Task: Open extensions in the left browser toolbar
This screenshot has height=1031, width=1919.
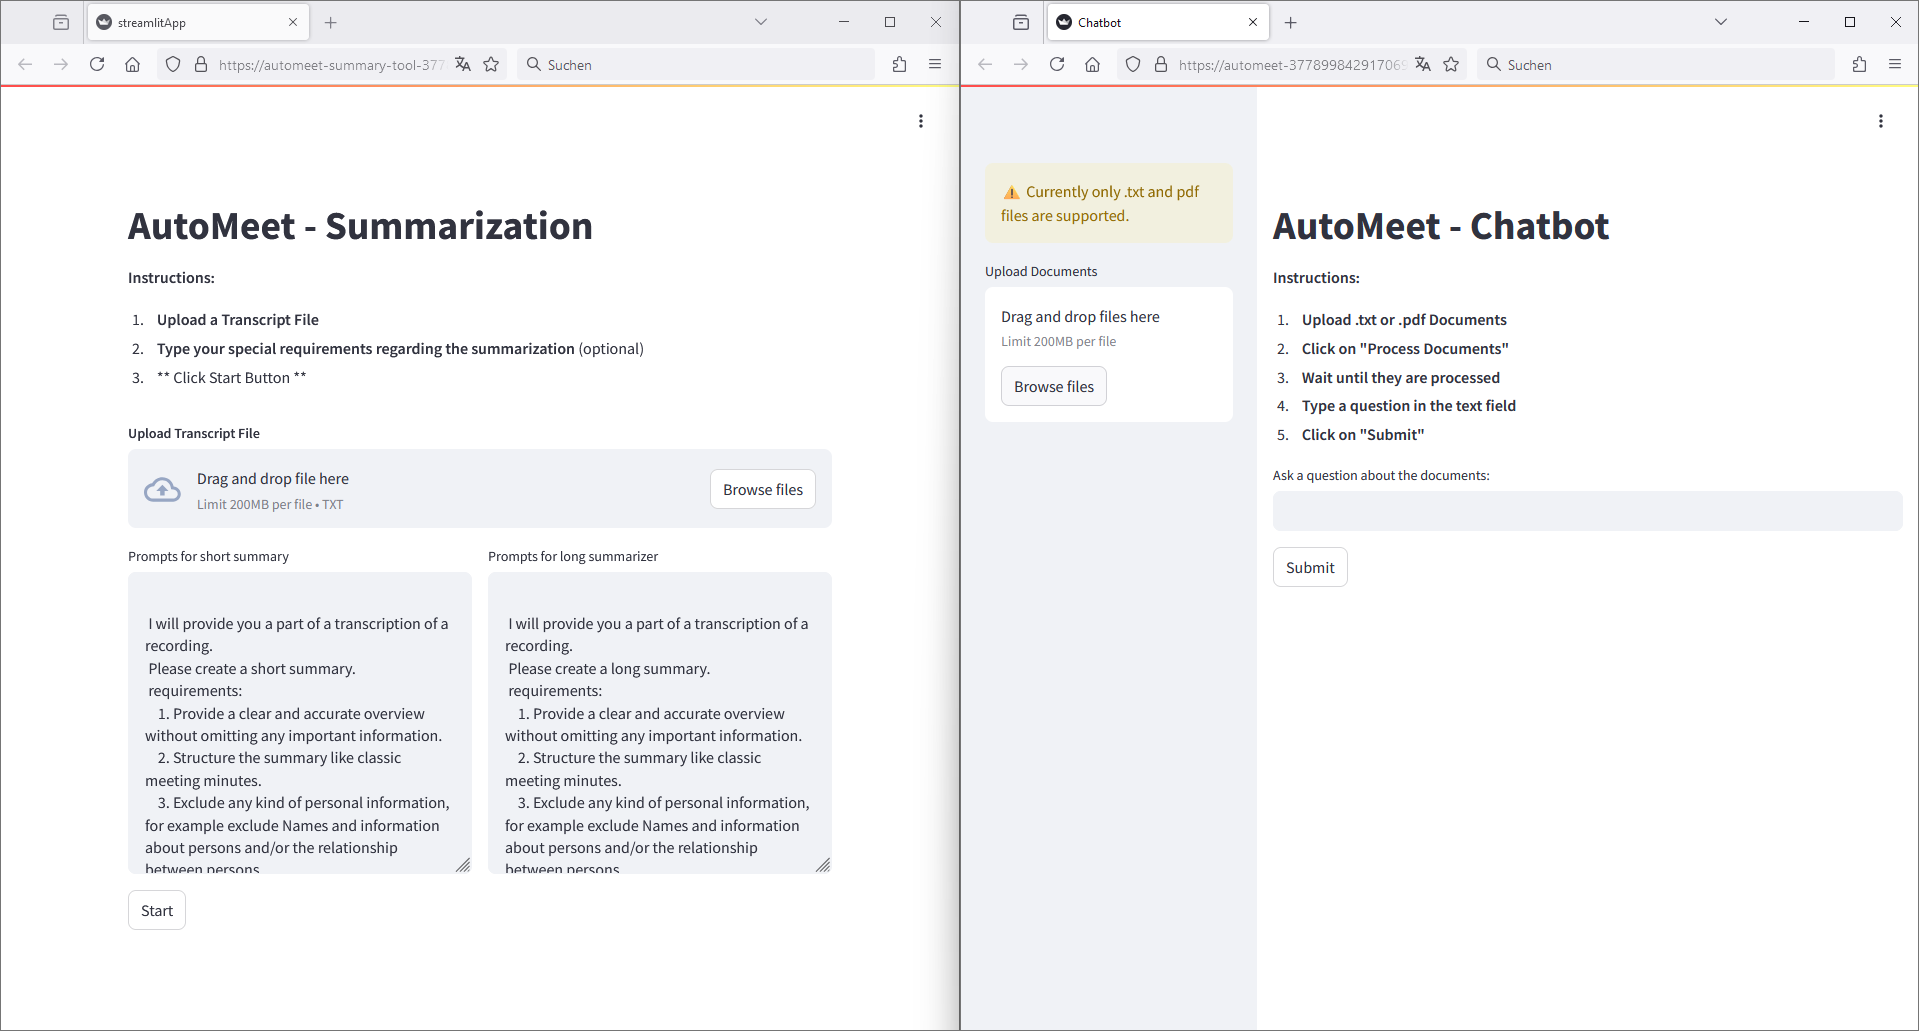Action: tap(899, 64)
